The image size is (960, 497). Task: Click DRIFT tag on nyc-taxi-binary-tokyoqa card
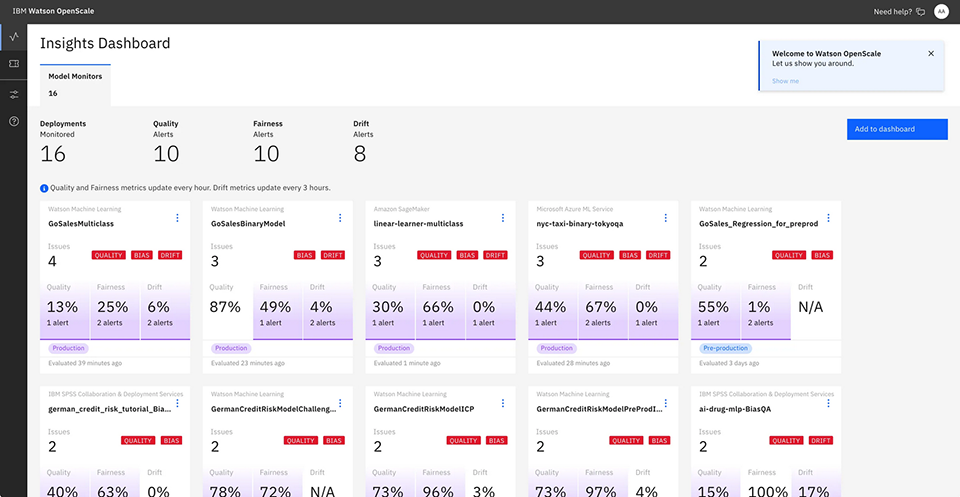659,255
